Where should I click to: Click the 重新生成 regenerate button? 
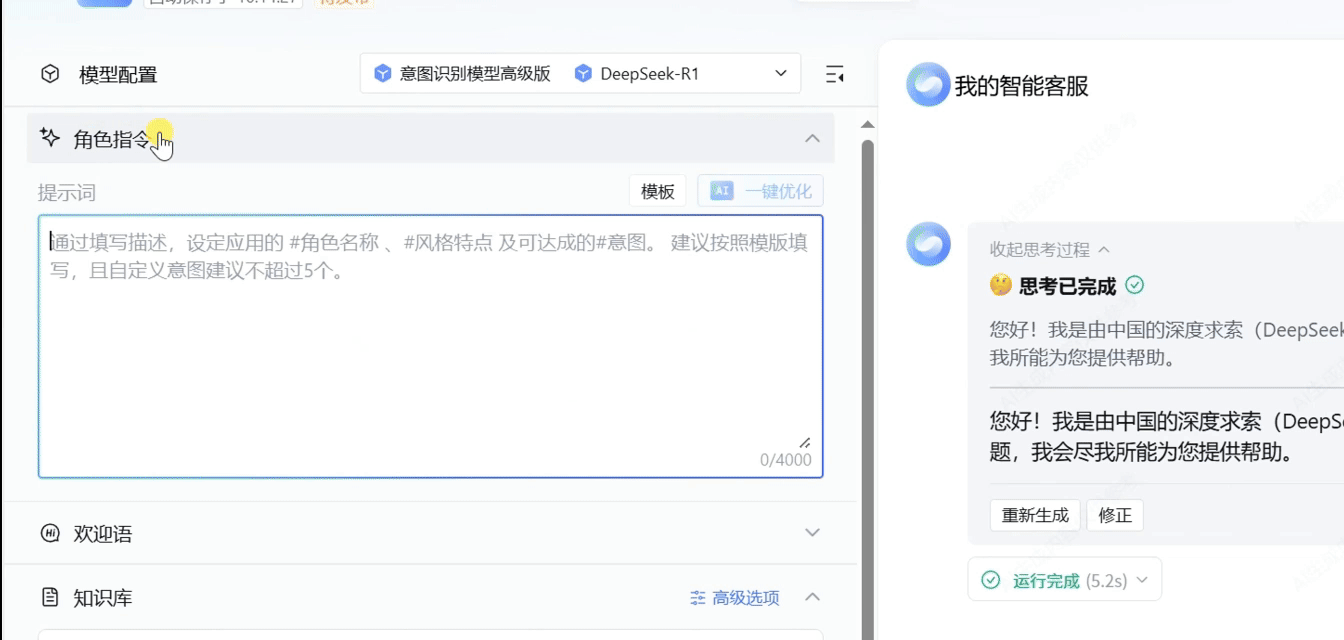(x=1035, y=515)
